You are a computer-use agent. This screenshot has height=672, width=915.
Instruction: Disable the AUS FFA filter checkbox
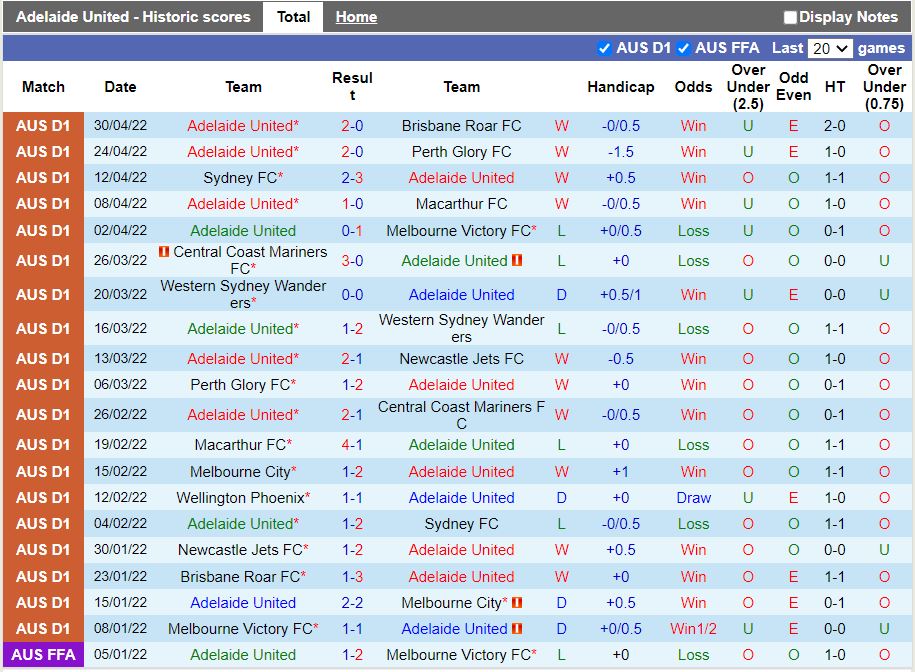(x=684, y=47)
